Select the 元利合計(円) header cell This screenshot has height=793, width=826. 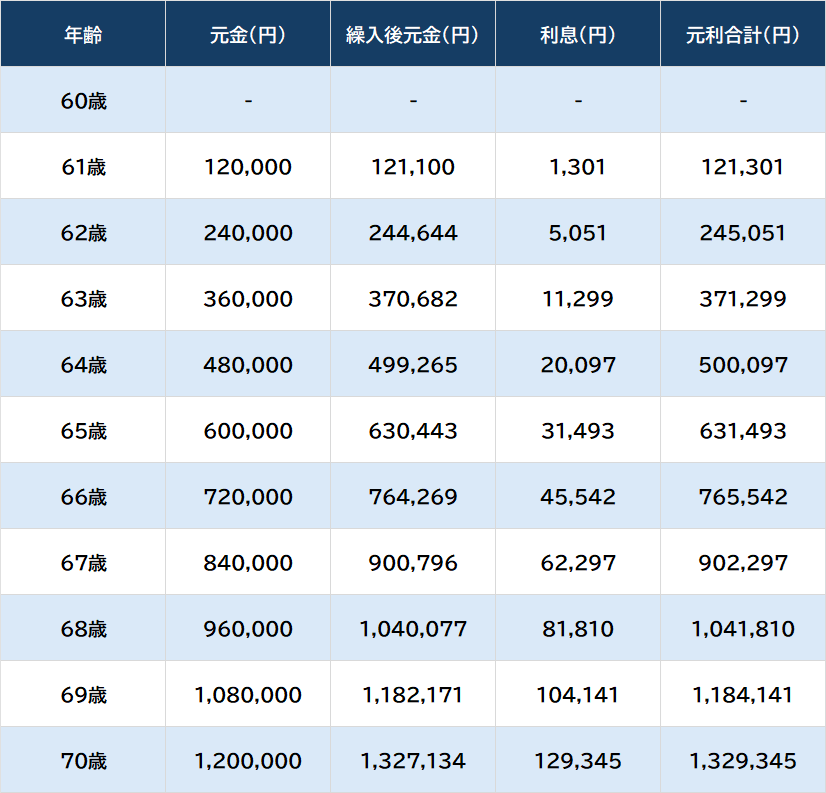pyautogui.click(x=743, y=34)
